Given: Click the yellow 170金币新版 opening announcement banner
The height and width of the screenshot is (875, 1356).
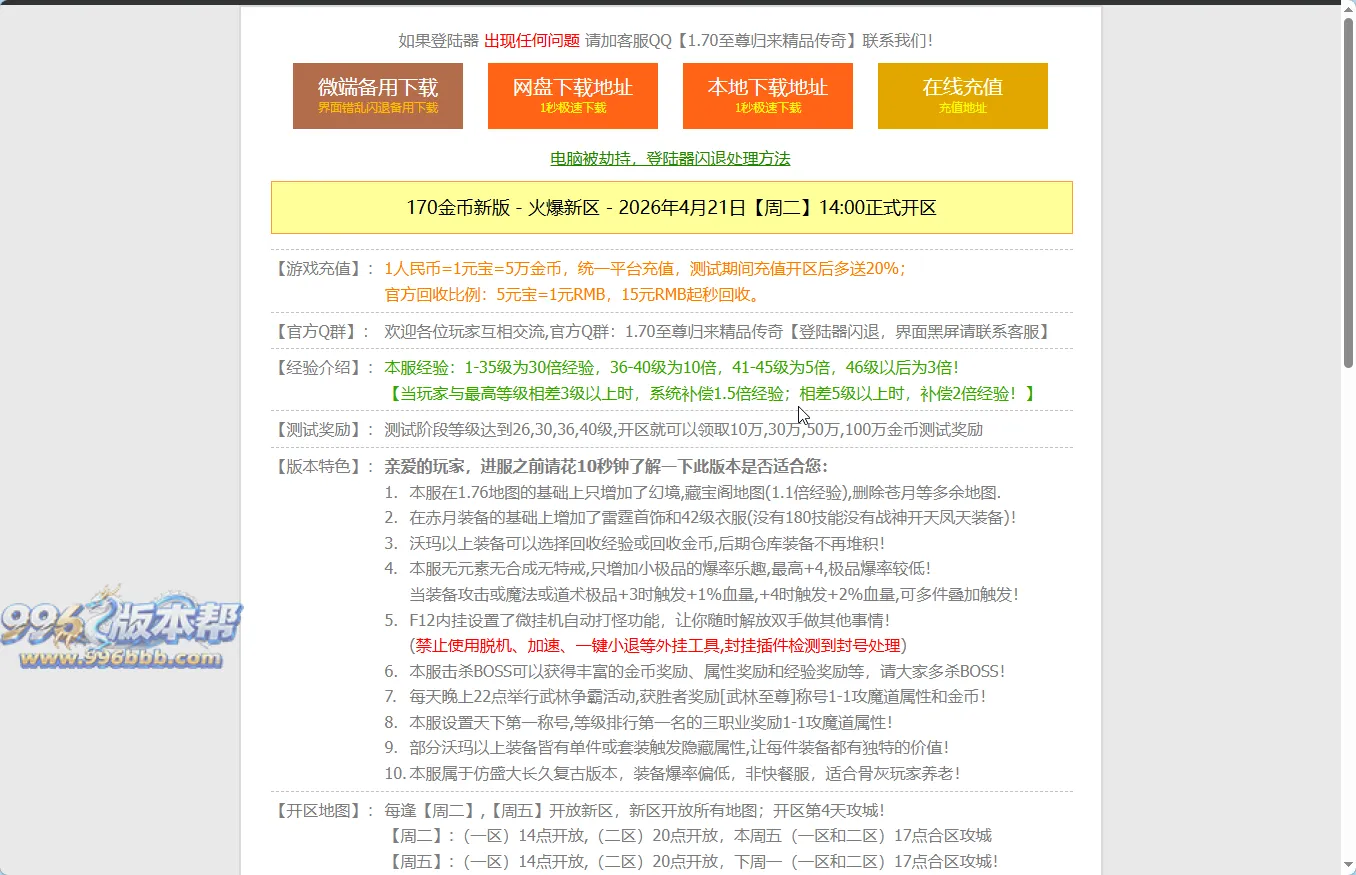Looking at the screenshot, I should click(x=672, y=208).
